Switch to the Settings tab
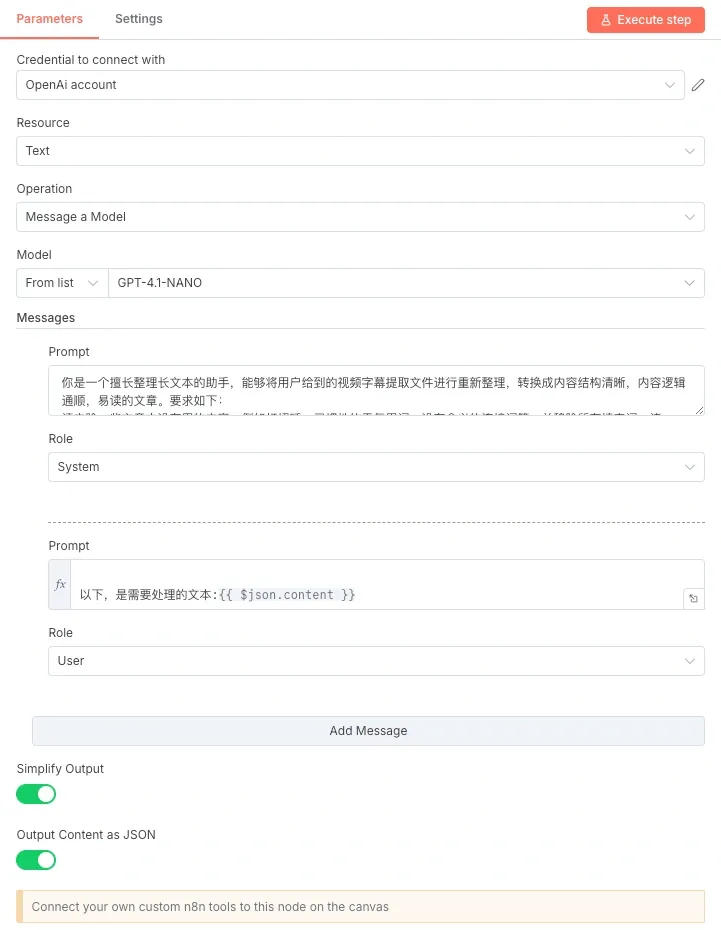The height and width of the screenshot is (930, 721). [139, 19]
